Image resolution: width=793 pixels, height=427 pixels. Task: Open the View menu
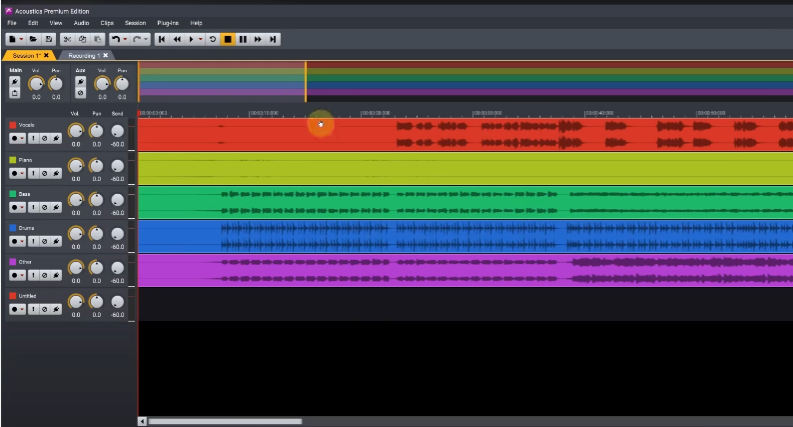coord(56,23)
